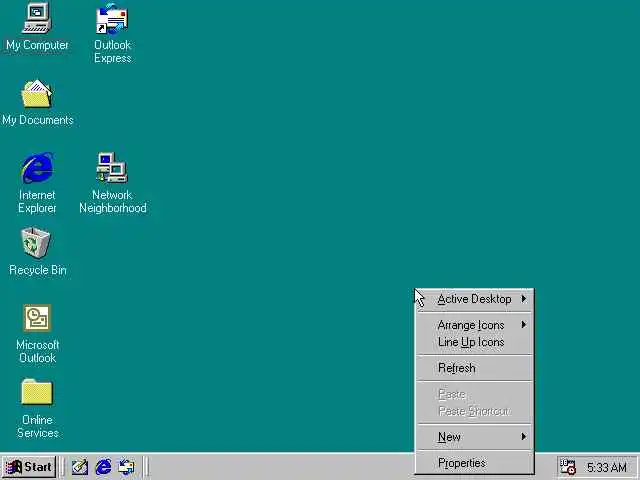Click the greyed-out Paste Shortcut entry
The height and width of the screenshot is (480, 640).
[474, 411]
